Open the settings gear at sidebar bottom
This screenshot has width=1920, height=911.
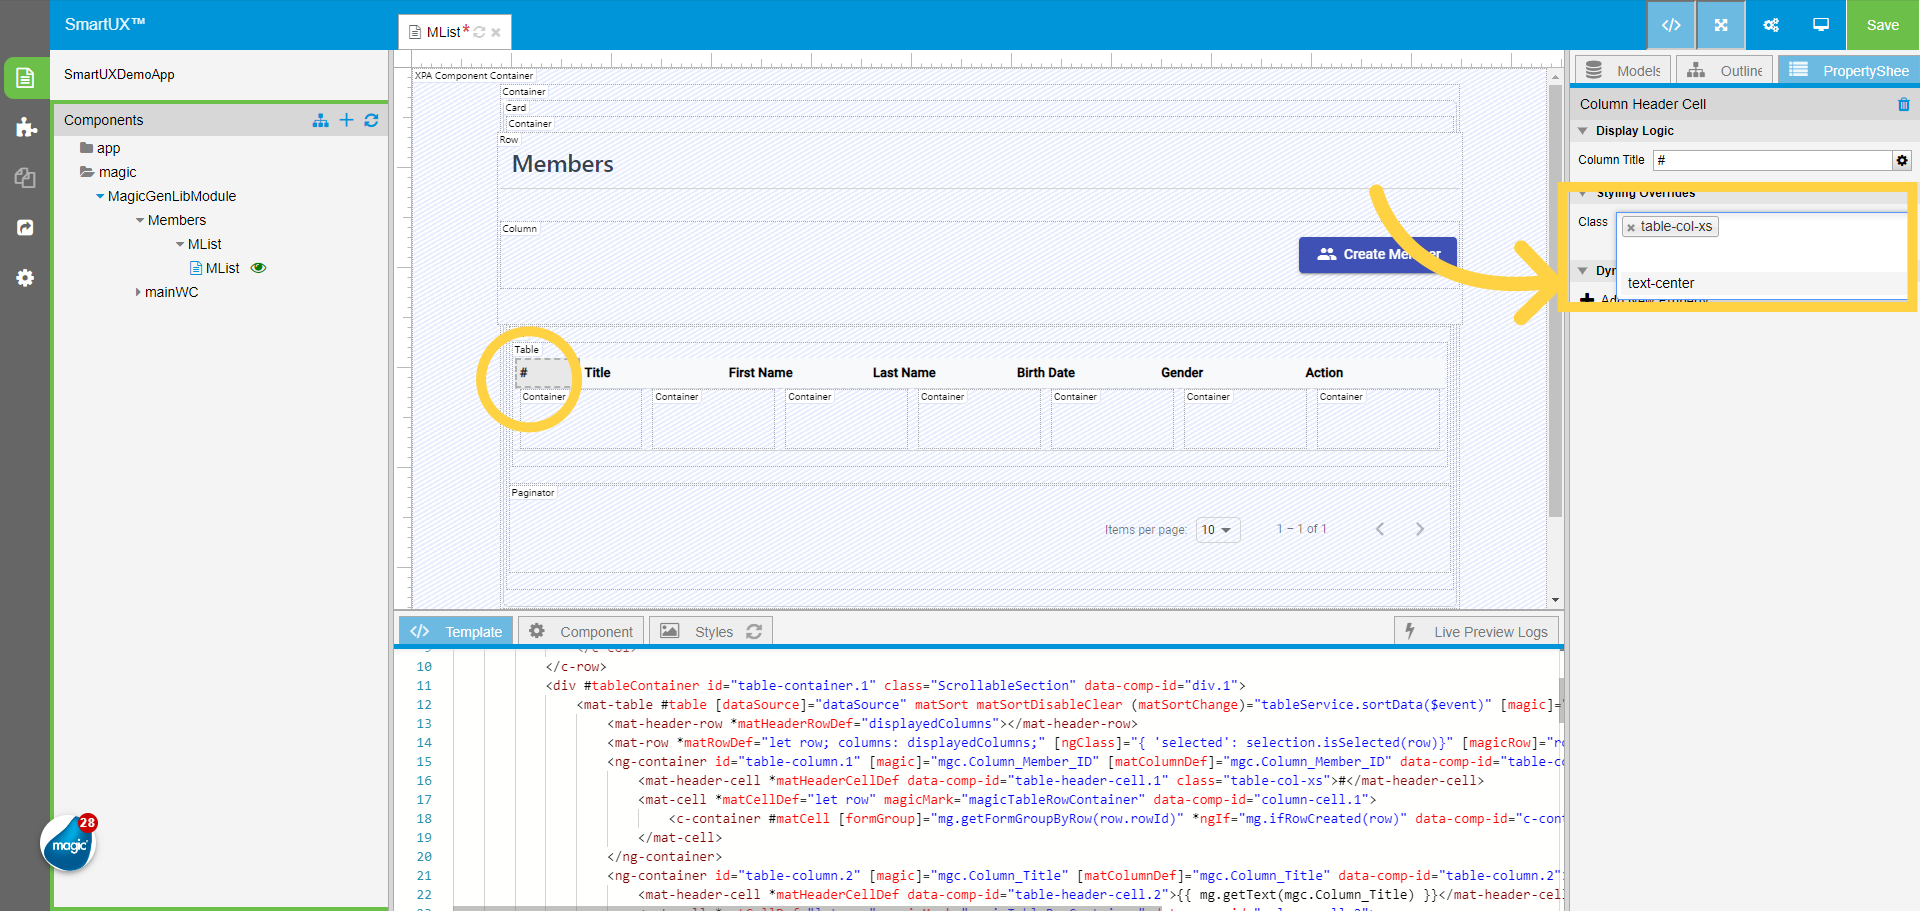[25, 278]
